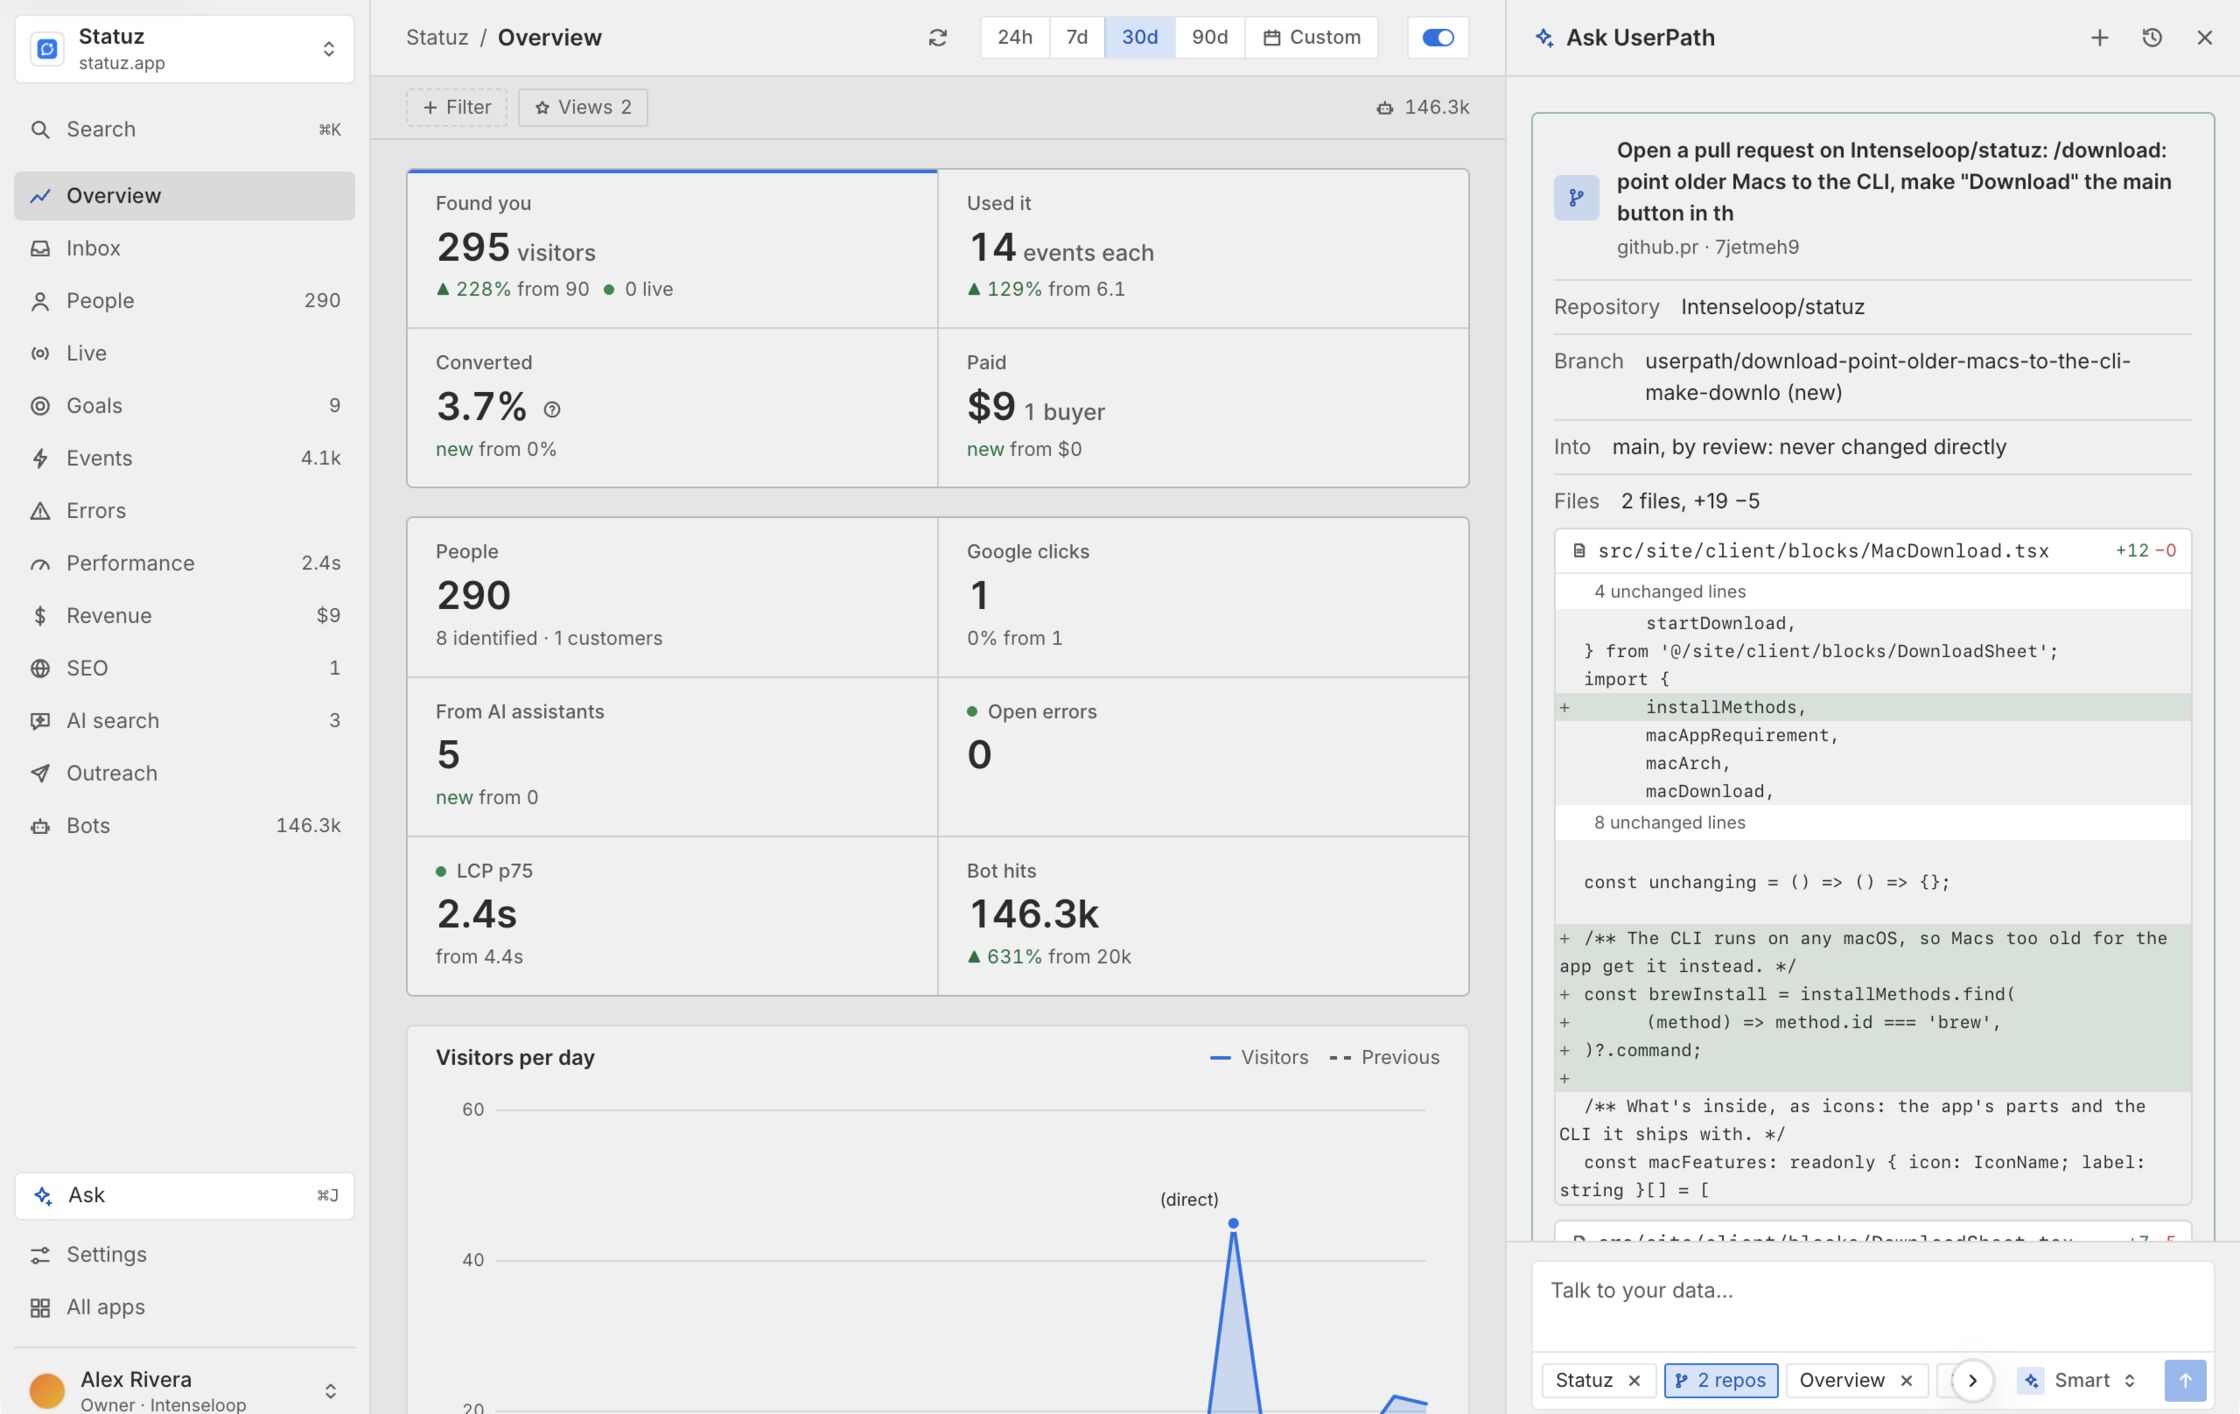Open the Alex Rivera account menu
This screenshot has height=1414, width=2240.
pyautogui.click(x=184, y=1390)
